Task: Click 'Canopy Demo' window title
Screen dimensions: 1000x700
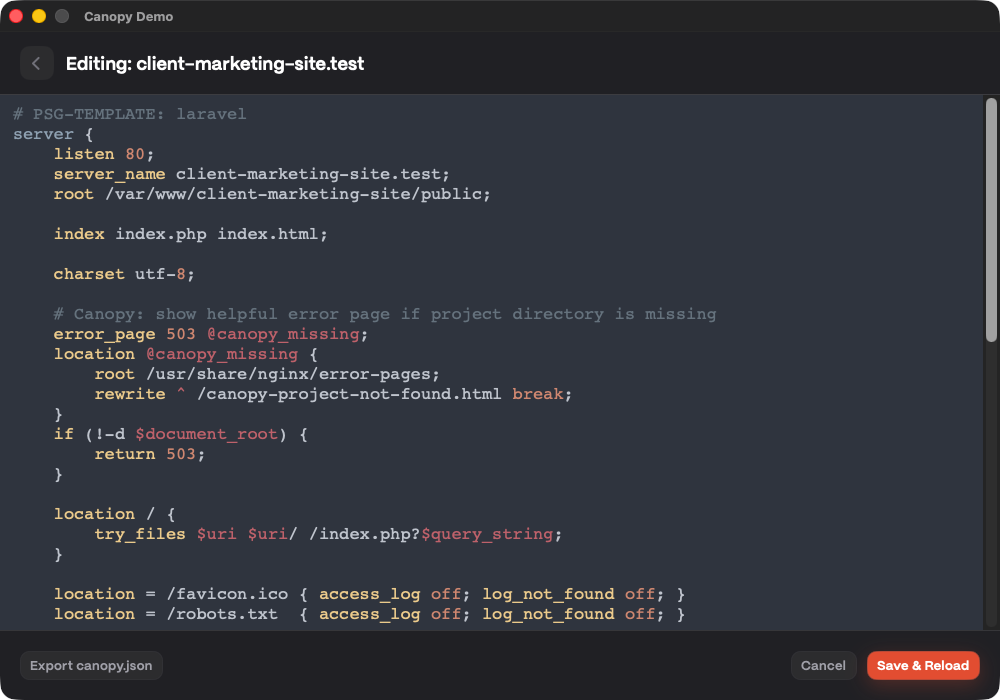Action: click(128, 17)
